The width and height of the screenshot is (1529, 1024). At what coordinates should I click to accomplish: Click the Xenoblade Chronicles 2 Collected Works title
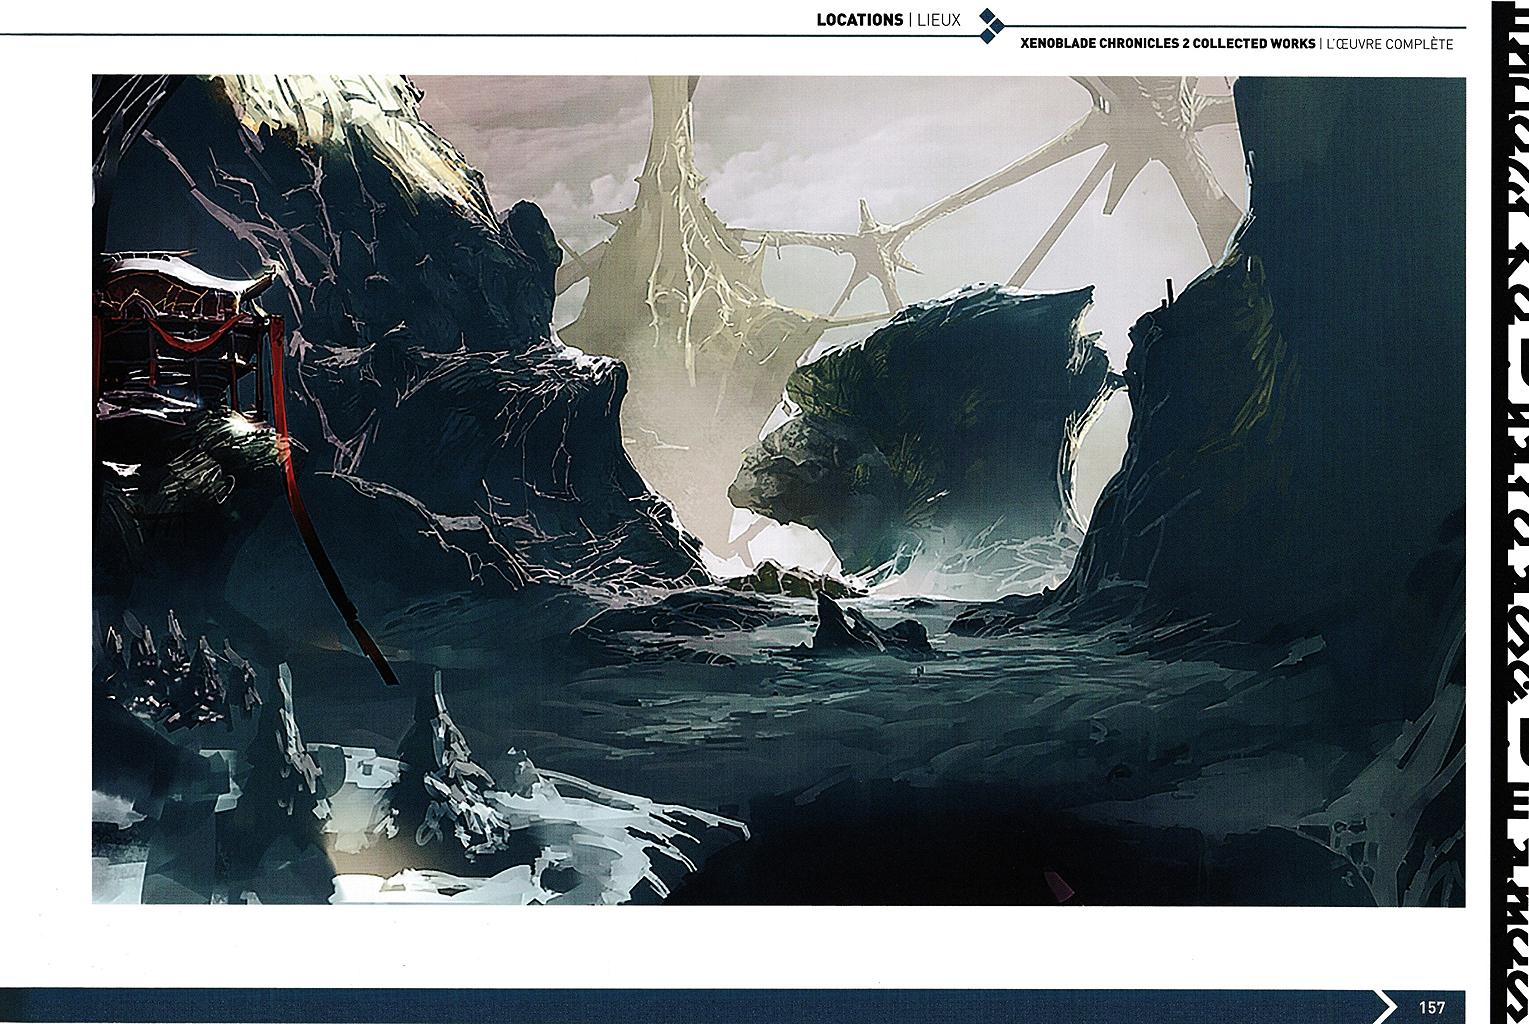coord(1166,44)
